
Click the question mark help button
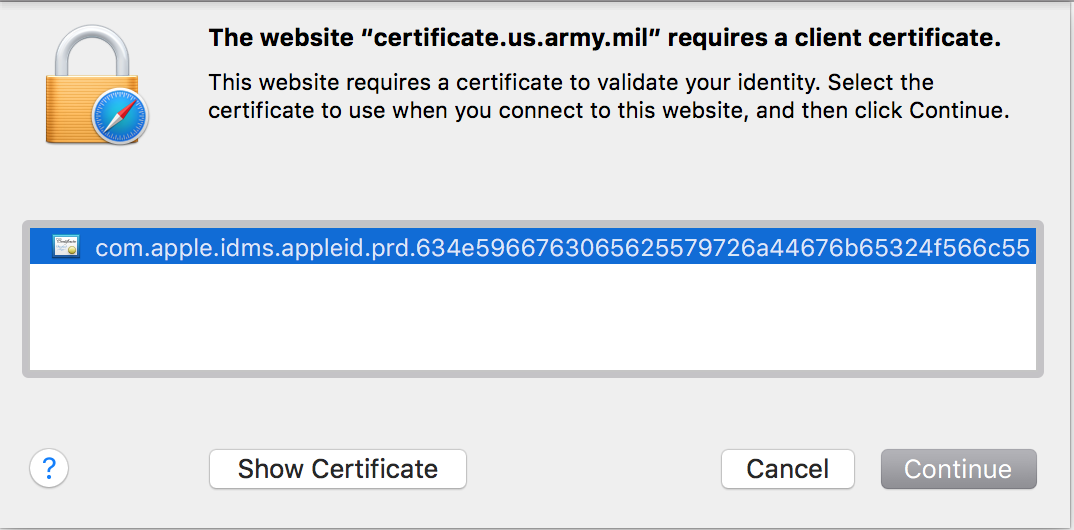[x=49, y=468]
